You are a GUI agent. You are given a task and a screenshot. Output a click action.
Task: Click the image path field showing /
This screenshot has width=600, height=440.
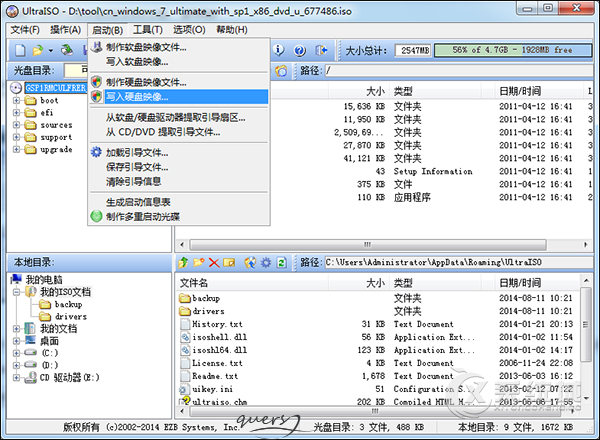pyautogui.click(x=458, y=70)
